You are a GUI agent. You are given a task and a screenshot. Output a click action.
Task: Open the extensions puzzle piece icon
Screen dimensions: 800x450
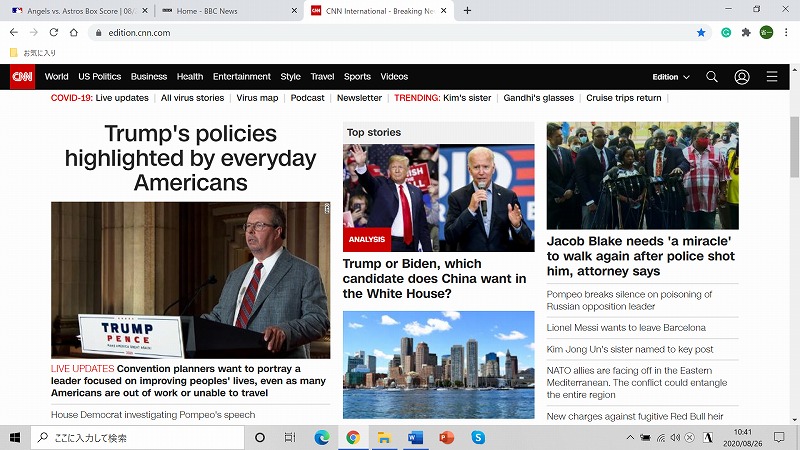click(746, 33)
